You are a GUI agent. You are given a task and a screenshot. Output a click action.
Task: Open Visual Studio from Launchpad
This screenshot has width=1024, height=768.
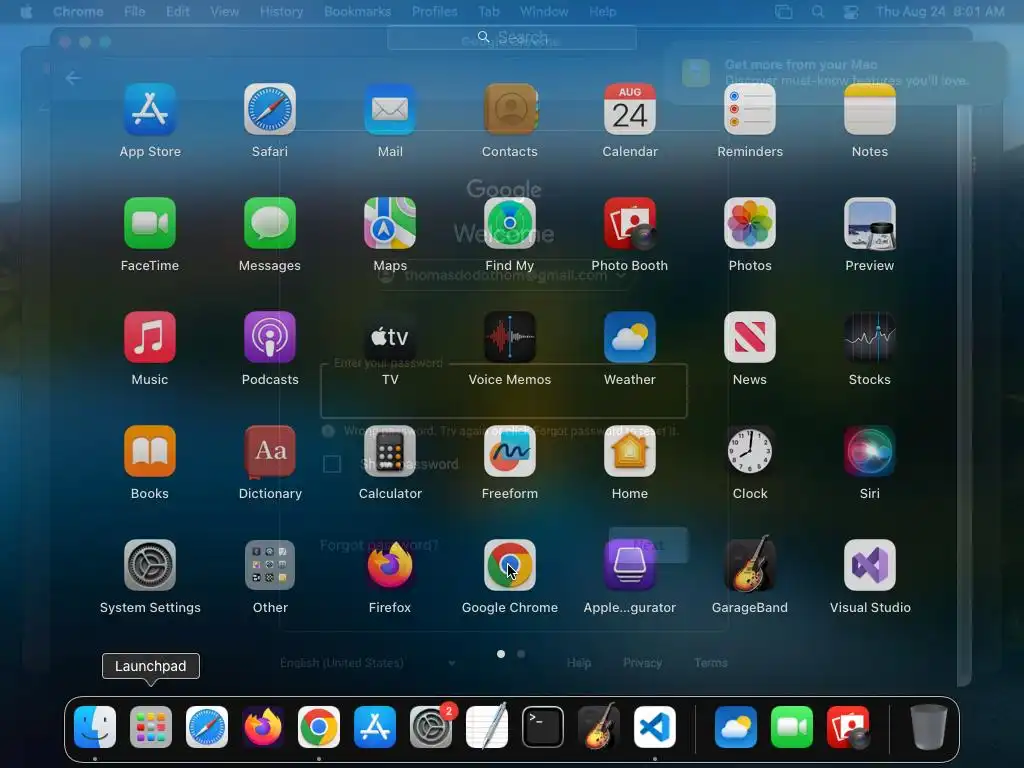point(870,565)
